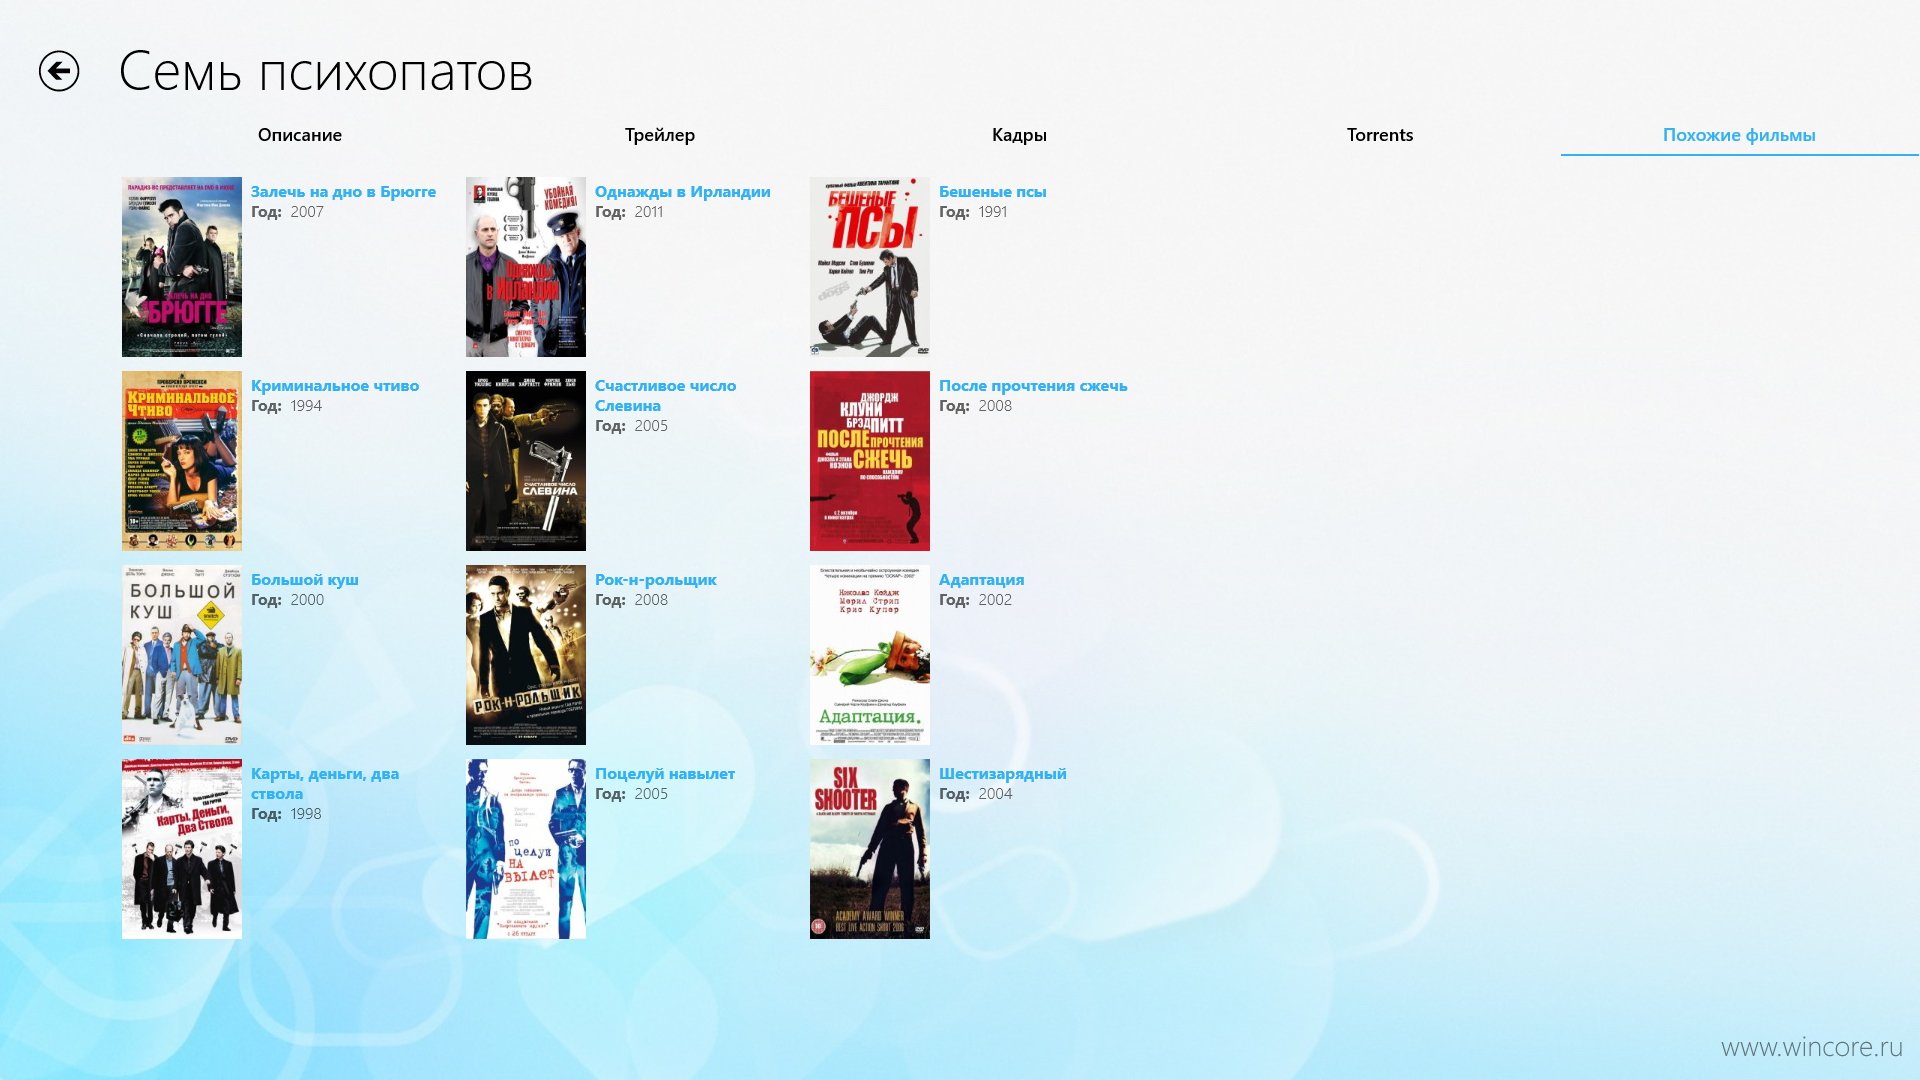Open the Карты, деньги, два ствола poster
Viewport: 1920px width, 1080px height.
click(182, 849)
